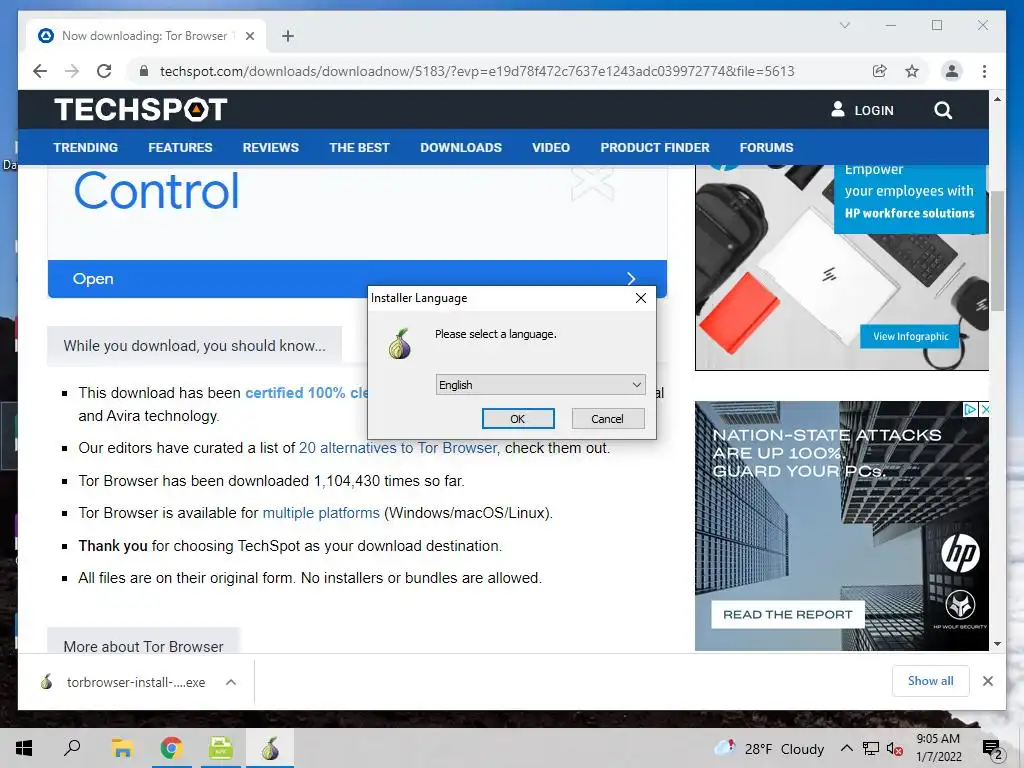This screenshot has height=768, width=1024.
Task: Click READ THE REPORT on HP ad
Action: [x=788, y=615]
